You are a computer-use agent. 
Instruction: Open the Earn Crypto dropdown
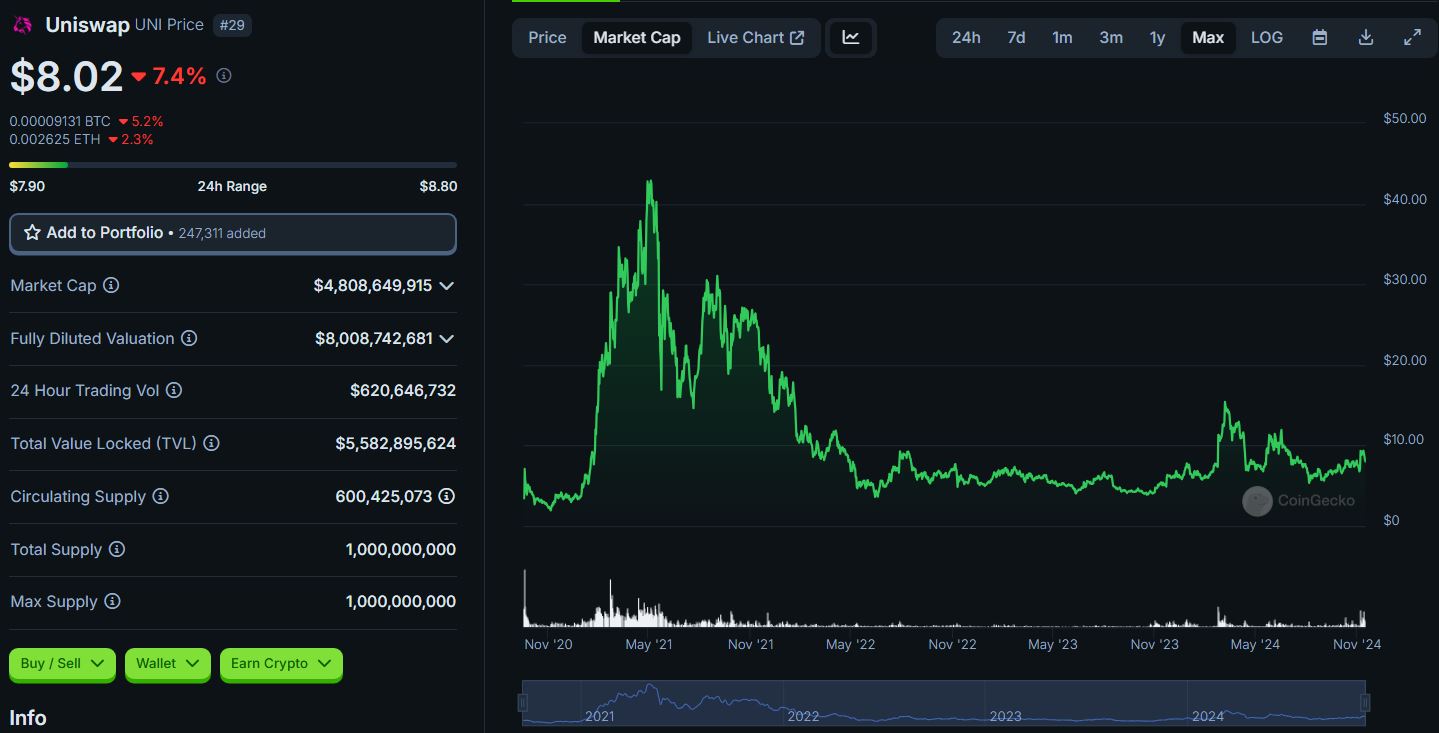(281, 663)
